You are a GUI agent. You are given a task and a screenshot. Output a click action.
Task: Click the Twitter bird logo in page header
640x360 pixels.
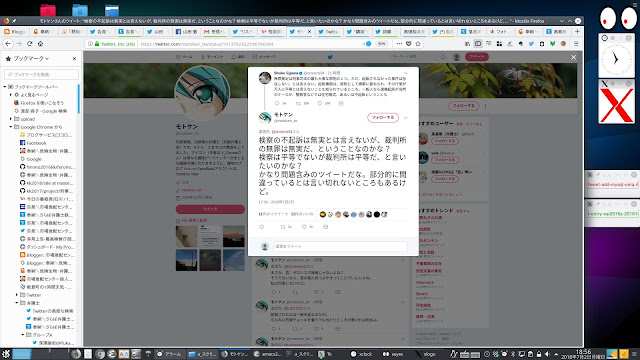pos(330,57)
